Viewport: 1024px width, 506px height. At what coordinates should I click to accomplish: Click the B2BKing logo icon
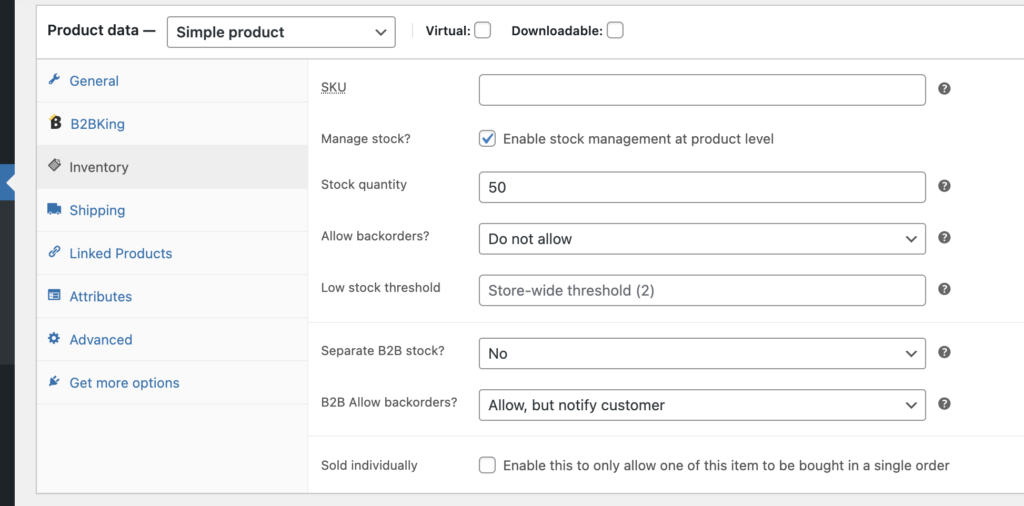pos(55,122)
